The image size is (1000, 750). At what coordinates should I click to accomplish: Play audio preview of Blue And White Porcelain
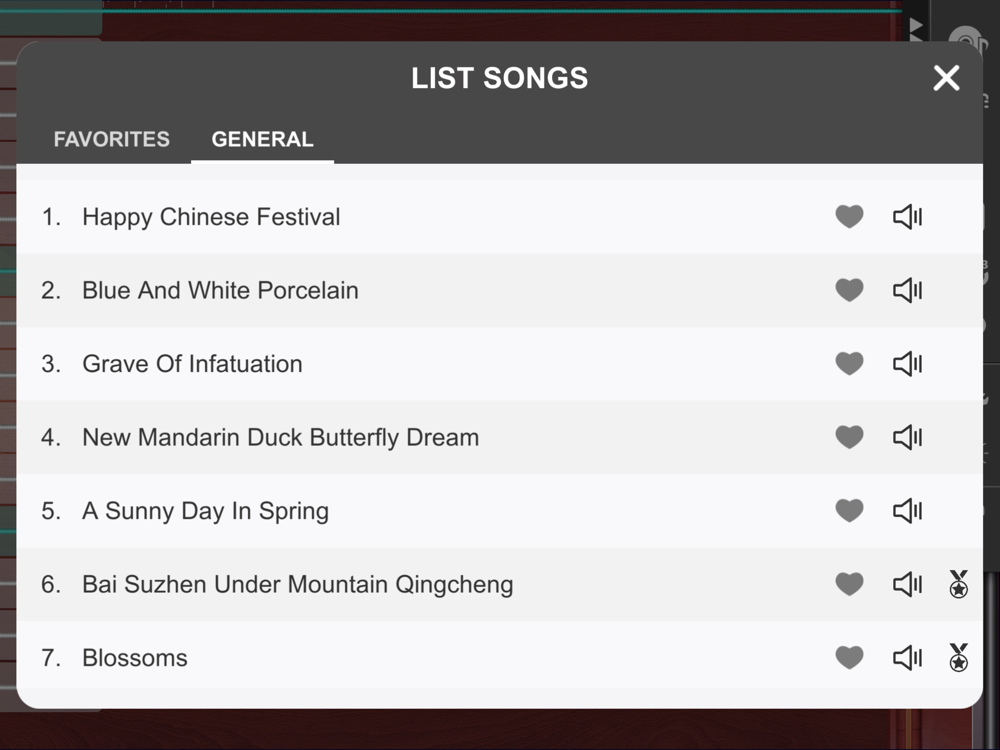click(907, 290)
